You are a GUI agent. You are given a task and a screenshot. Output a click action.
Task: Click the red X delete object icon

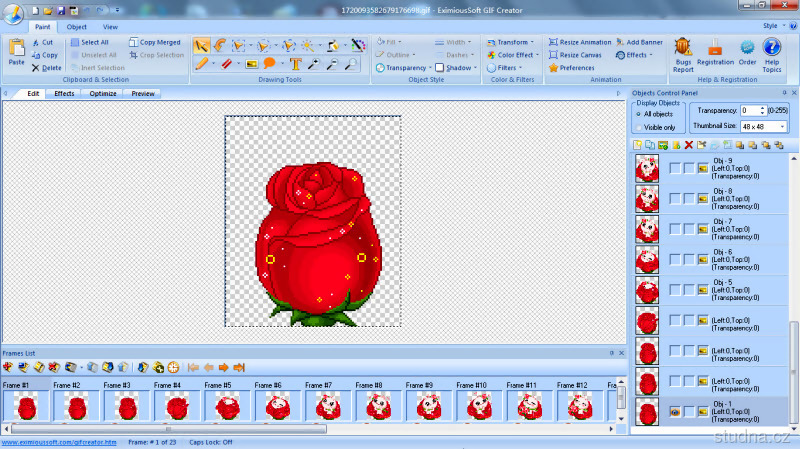688,145
